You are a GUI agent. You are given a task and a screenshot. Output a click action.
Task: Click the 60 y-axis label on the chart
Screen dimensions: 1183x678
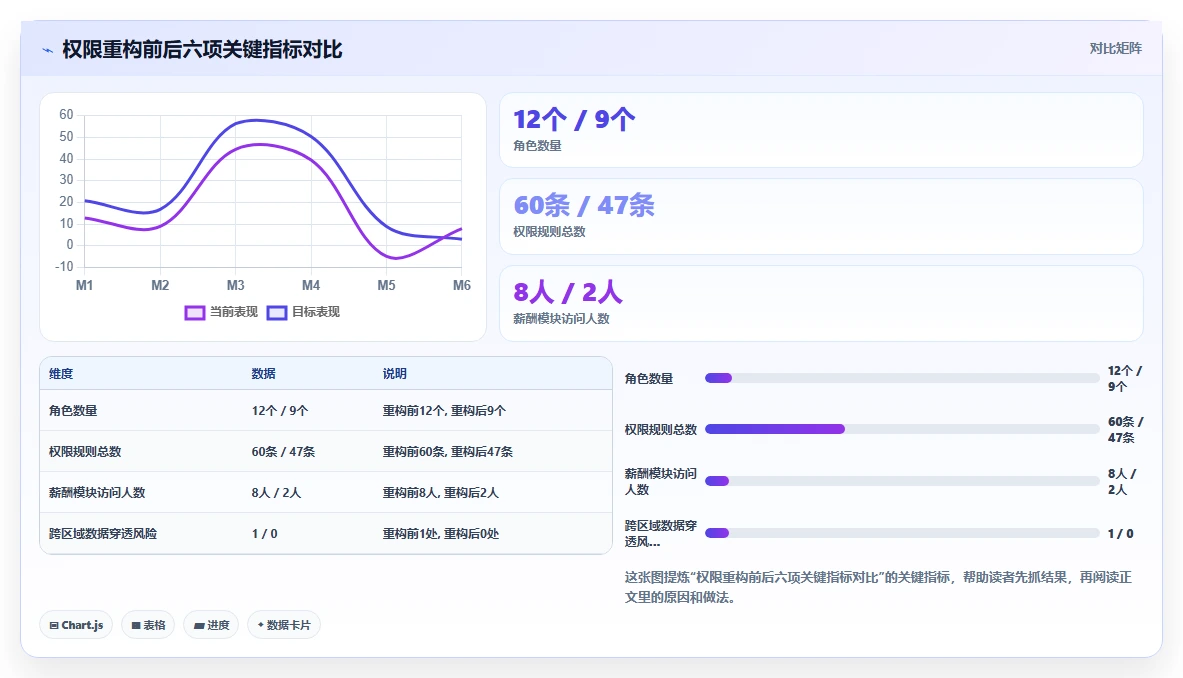(x=66, y=115)
